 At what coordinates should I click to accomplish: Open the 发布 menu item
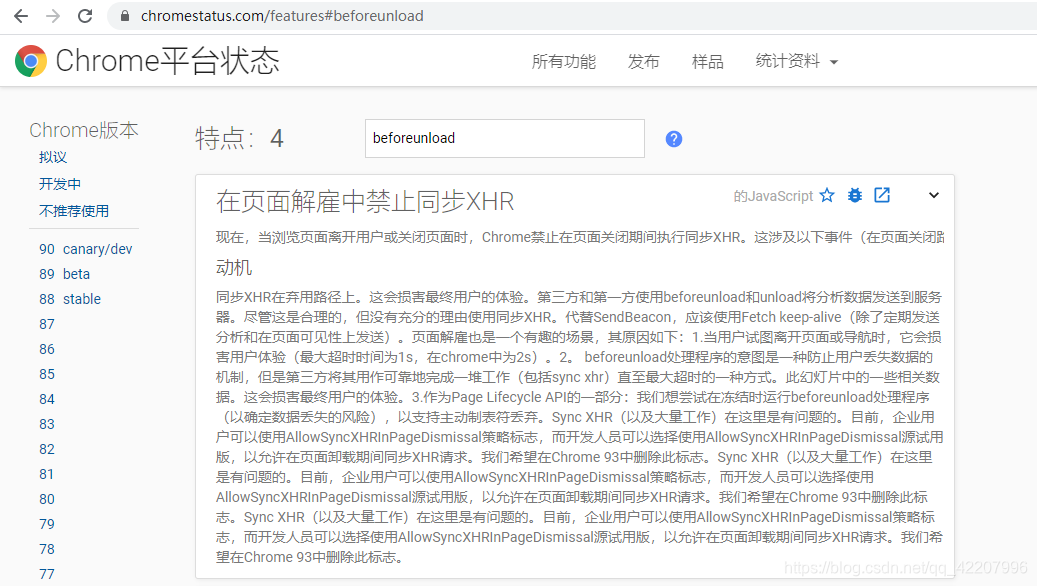coord(644,61)
